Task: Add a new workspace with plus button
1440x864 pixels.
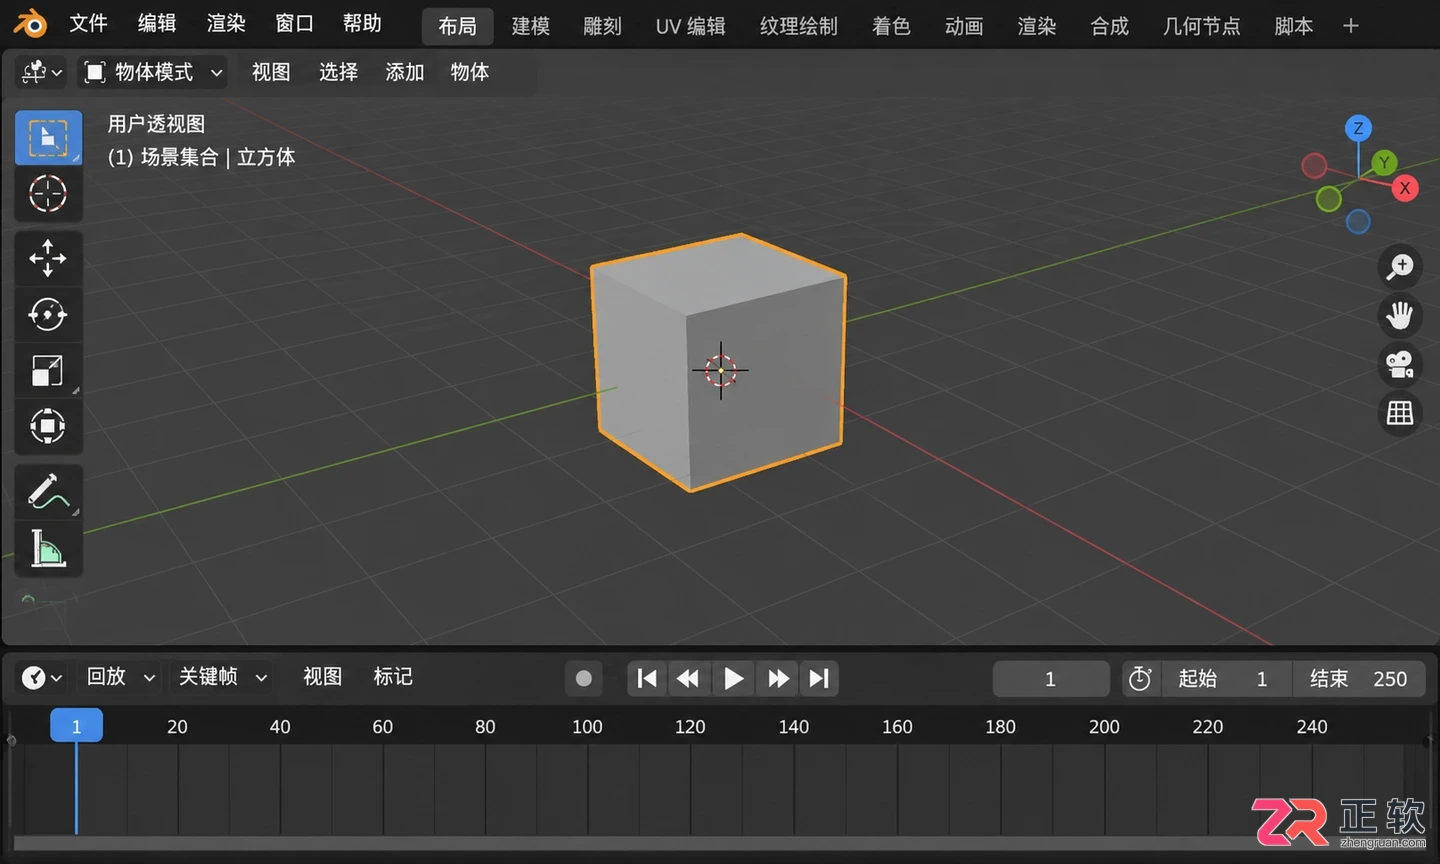Action: click(x=1351, y=26)
